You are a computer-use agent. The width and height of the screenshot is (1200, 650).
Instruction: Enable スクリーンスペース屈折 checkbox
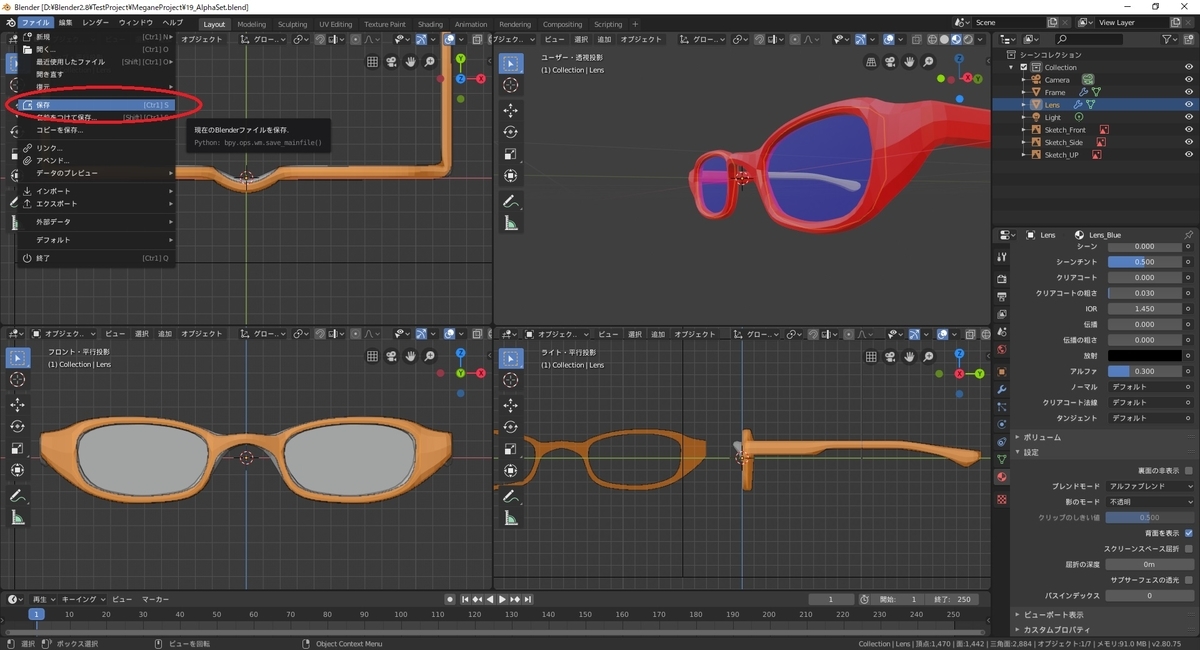point(1188,549)
